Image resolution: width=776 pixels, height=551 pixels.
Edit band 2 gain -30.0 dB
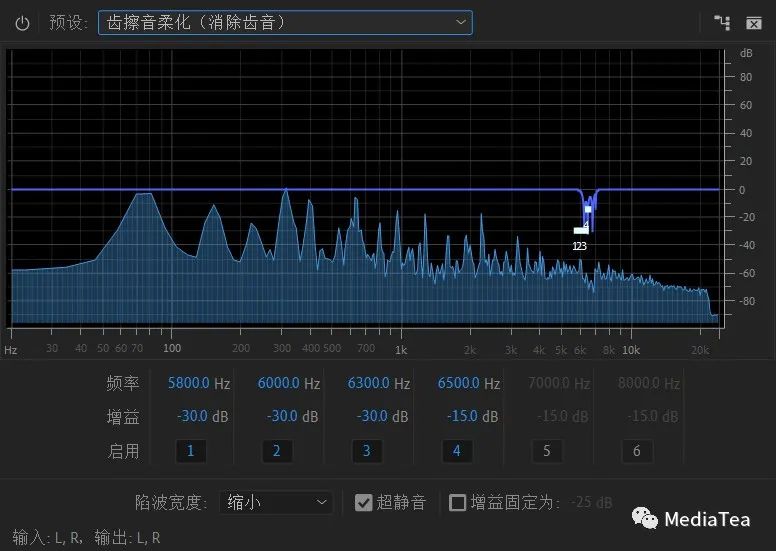[x=292, y=416]
